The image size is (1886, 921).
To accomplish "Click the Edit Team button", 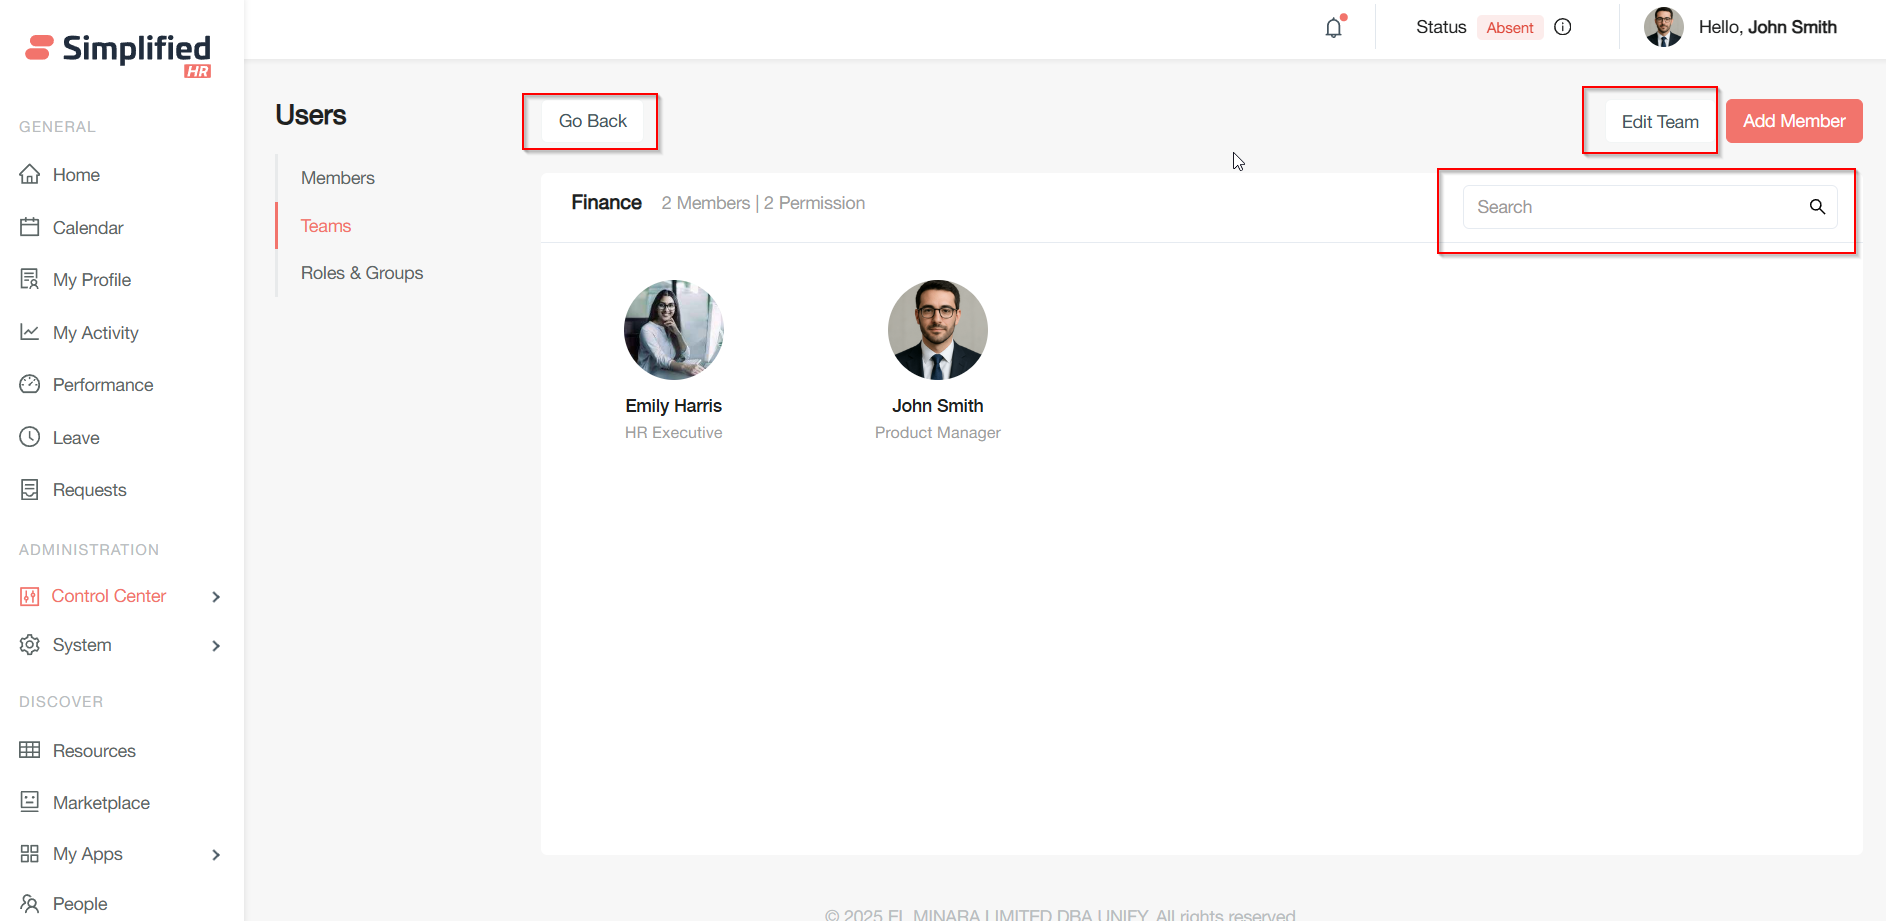I will click(x=1660, y=122).
